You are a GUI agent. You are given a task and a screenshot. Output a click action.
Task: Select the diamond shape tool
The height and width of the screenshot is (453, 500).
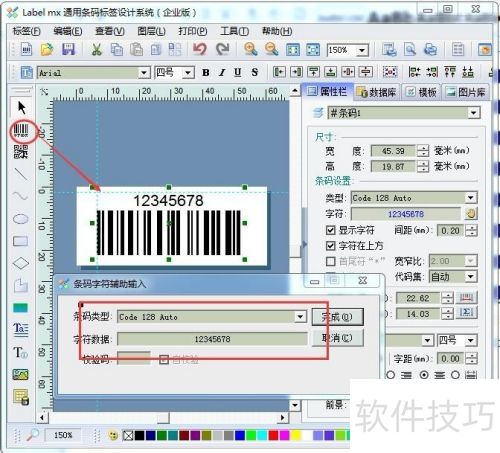[x=21, y=263]
